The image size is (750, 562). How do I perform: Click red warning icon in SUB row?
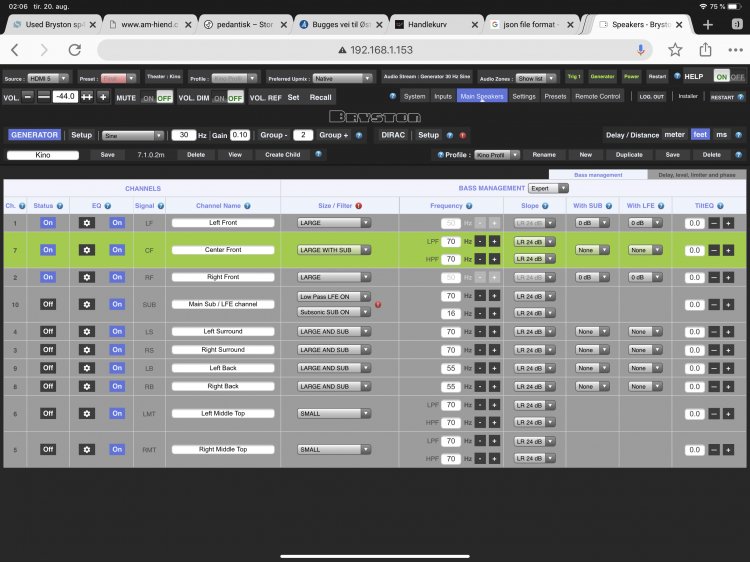[x=378, y=304]
